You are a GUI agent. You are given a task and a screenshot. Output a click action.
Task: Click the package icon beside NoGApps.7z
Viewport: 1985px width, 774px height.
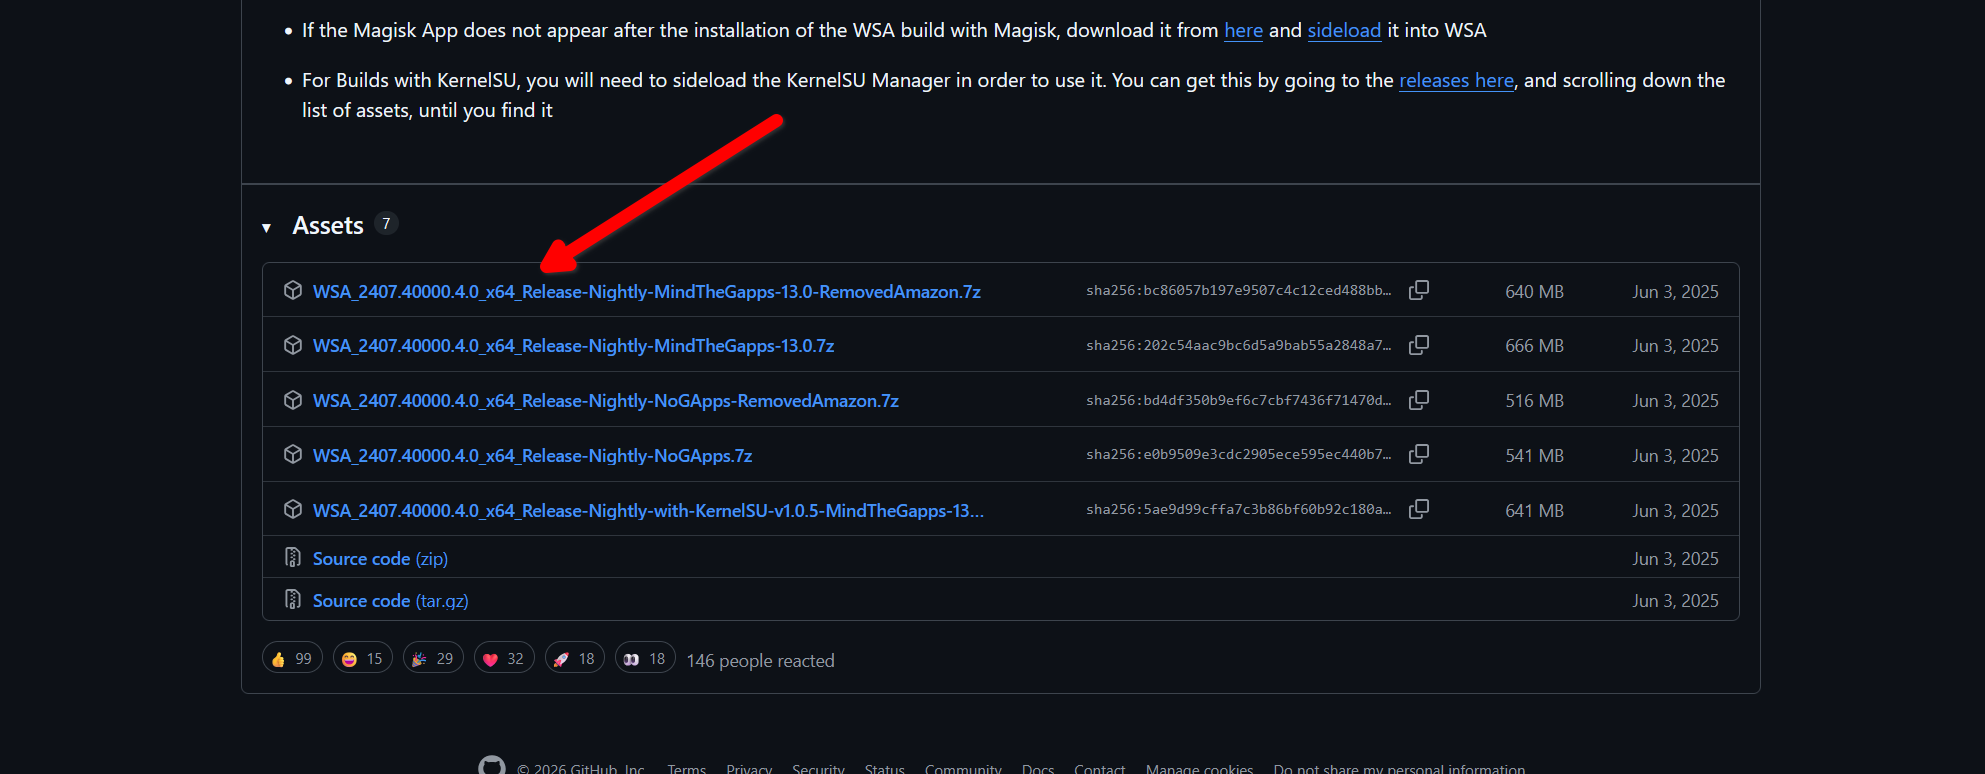[293, 455]
